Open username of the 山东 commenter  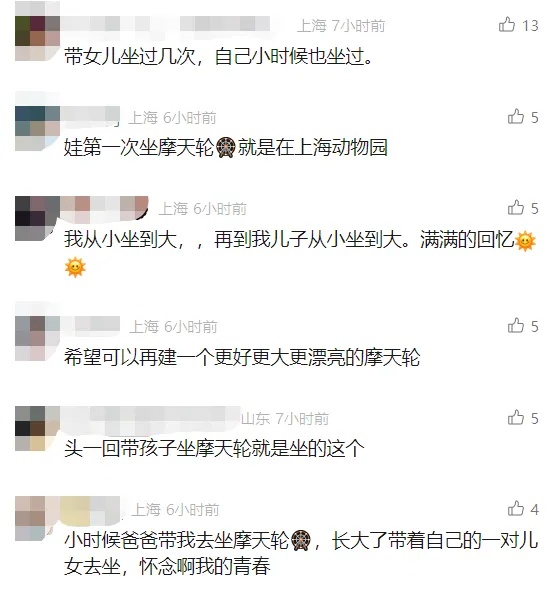152,418
